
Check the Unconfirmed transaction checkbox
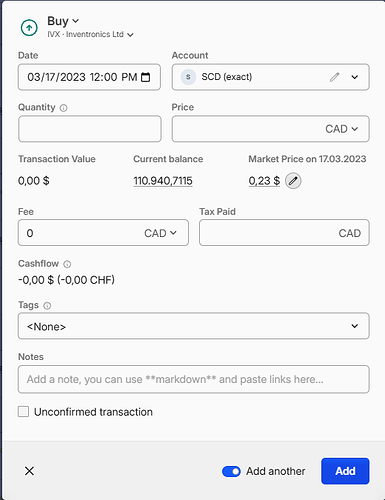[x=23, y=412]
